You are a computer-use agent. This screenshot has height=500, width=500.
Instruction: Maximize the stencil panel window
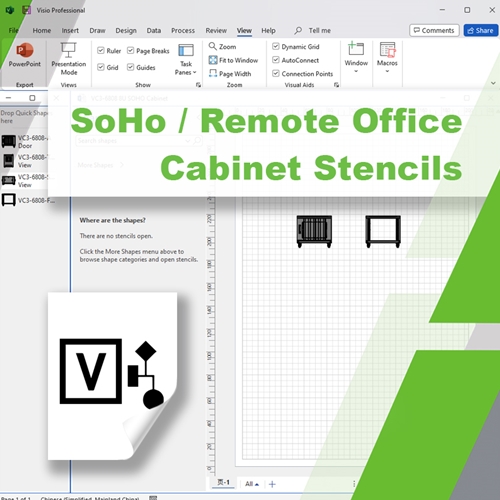tap(32, 98)
